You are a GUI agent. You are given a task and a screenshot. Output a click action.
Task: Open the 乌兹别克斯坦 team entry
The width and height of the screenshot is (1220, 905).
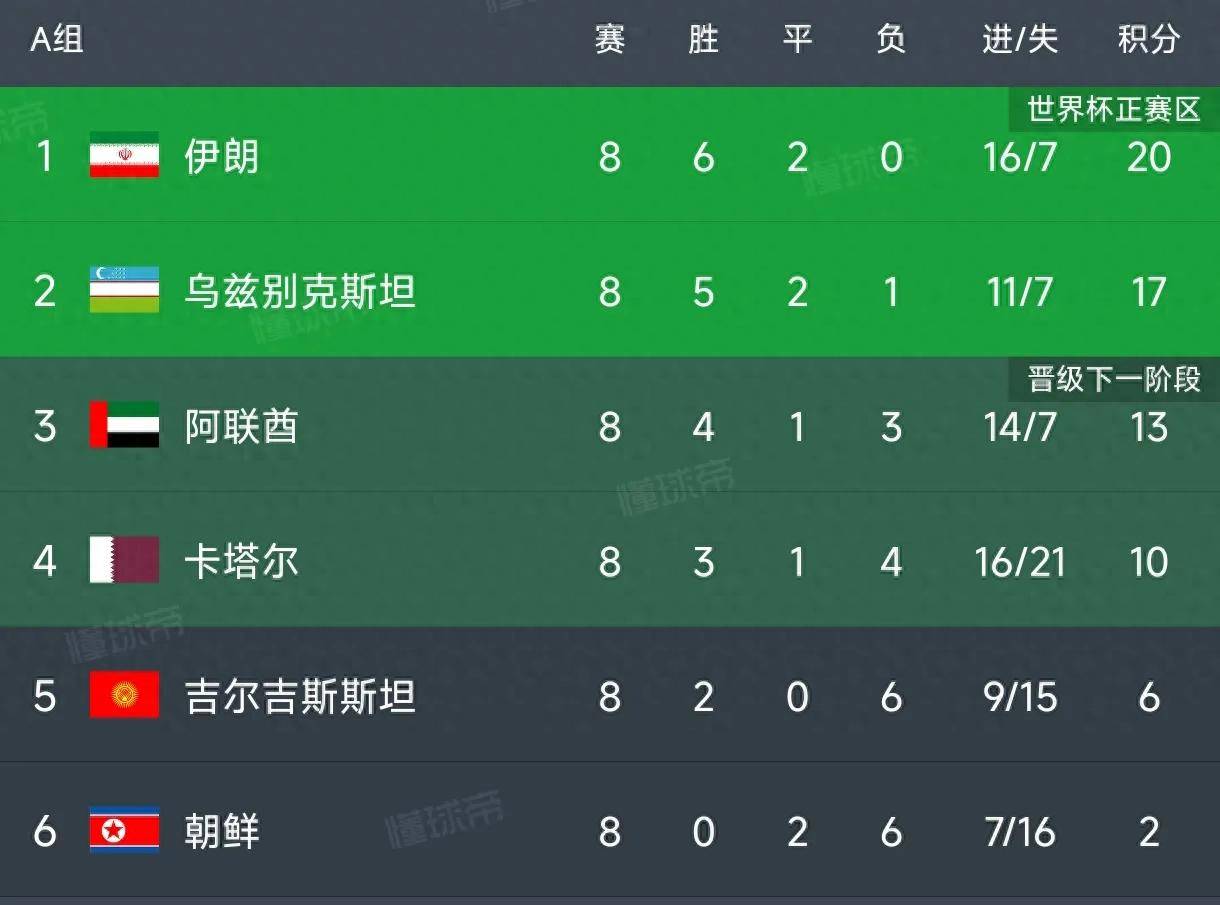[x=300, y=292]
